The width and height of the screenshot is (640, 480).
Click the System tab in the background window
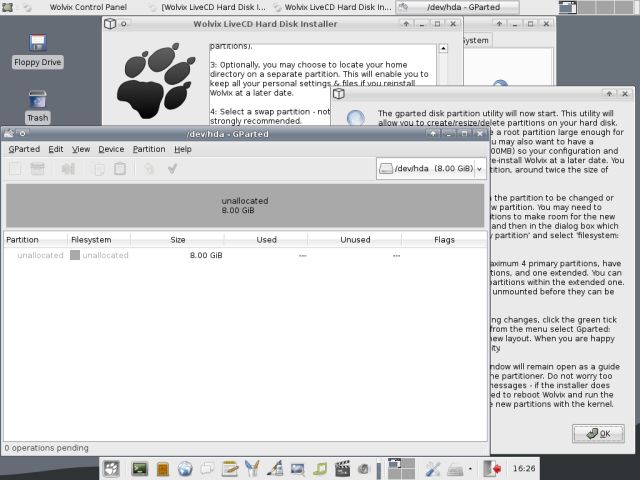[476, 40]
